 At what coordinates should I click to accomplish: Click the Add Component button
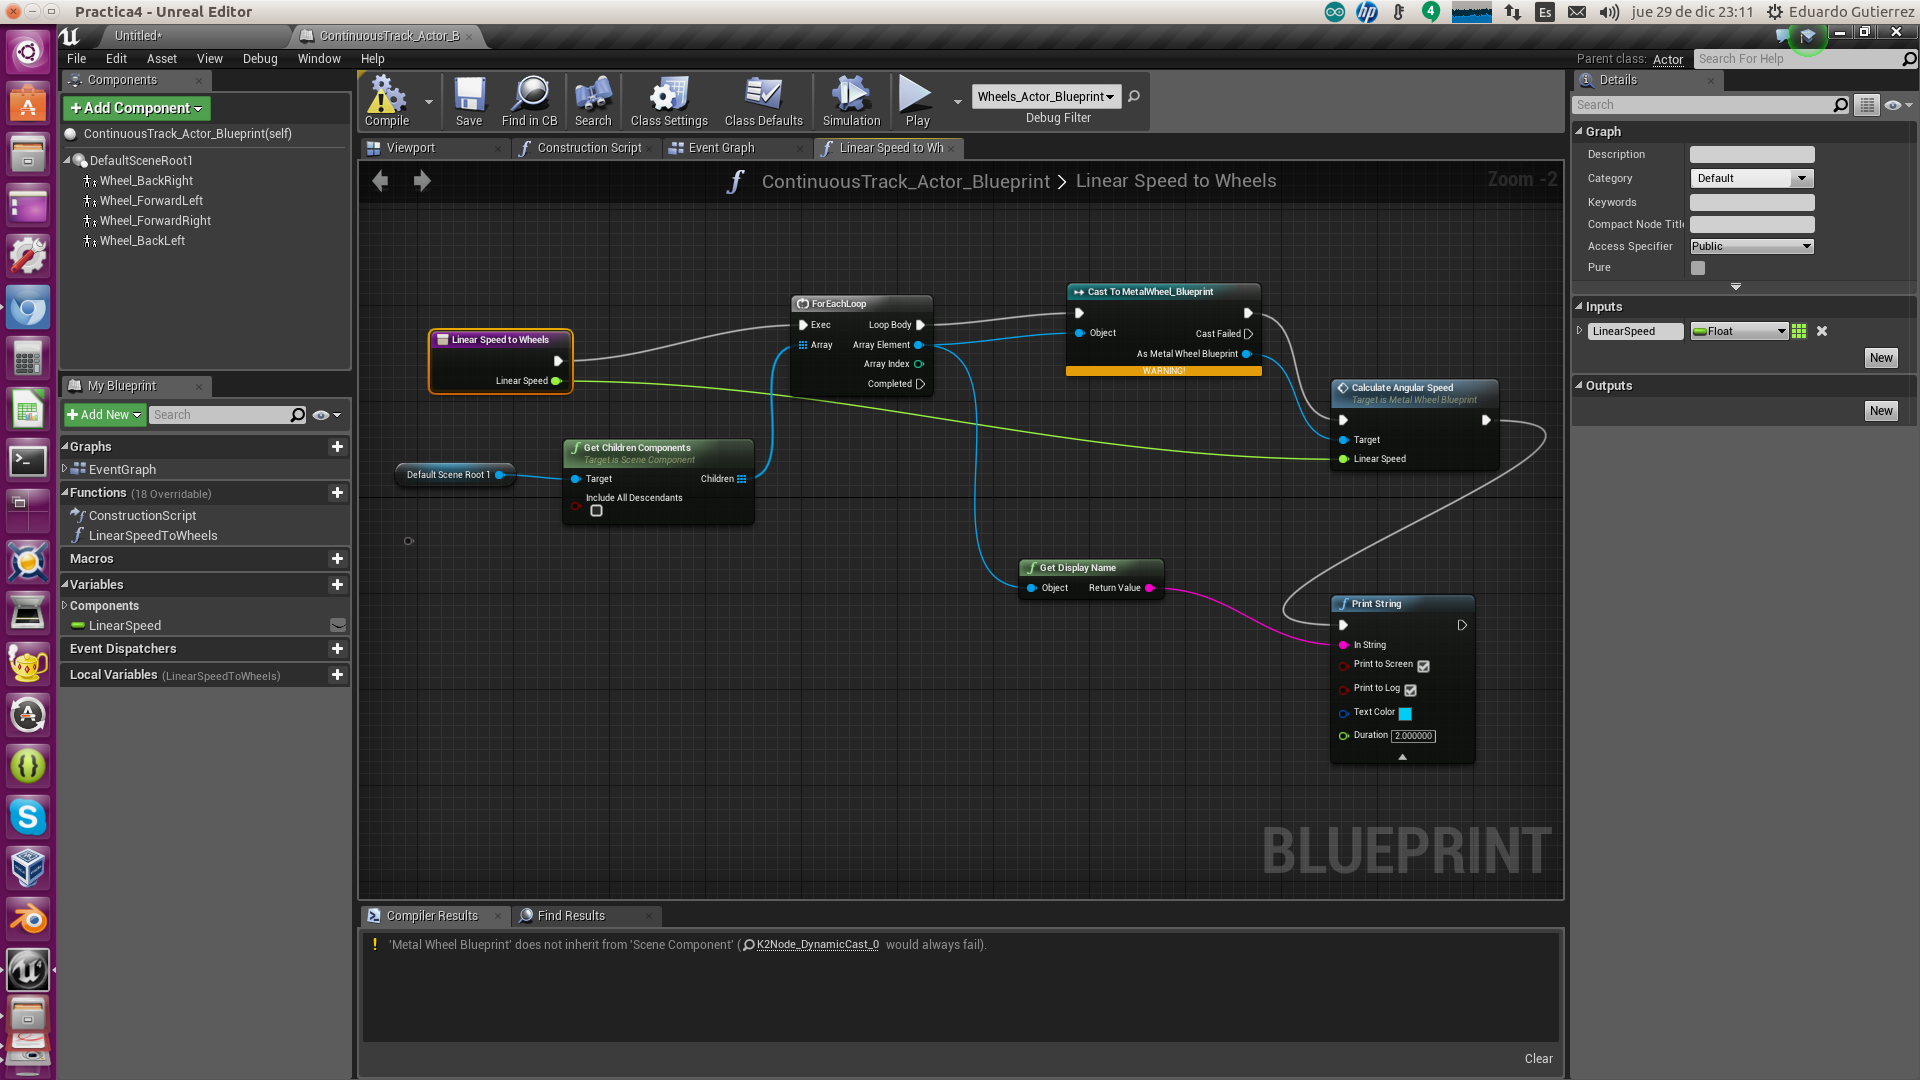point(136,108)
